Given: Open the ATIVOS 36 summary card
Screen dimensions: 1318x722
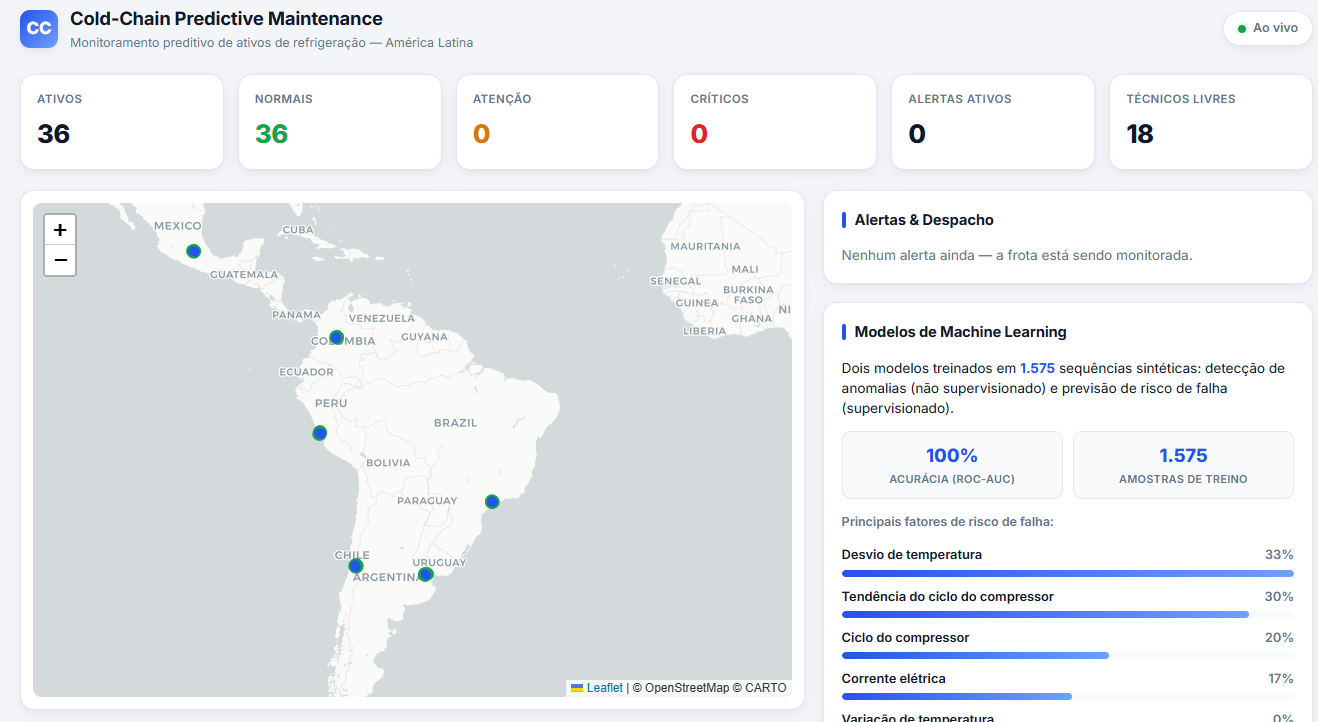Looking at the screenshot, I should click(122, 122).
